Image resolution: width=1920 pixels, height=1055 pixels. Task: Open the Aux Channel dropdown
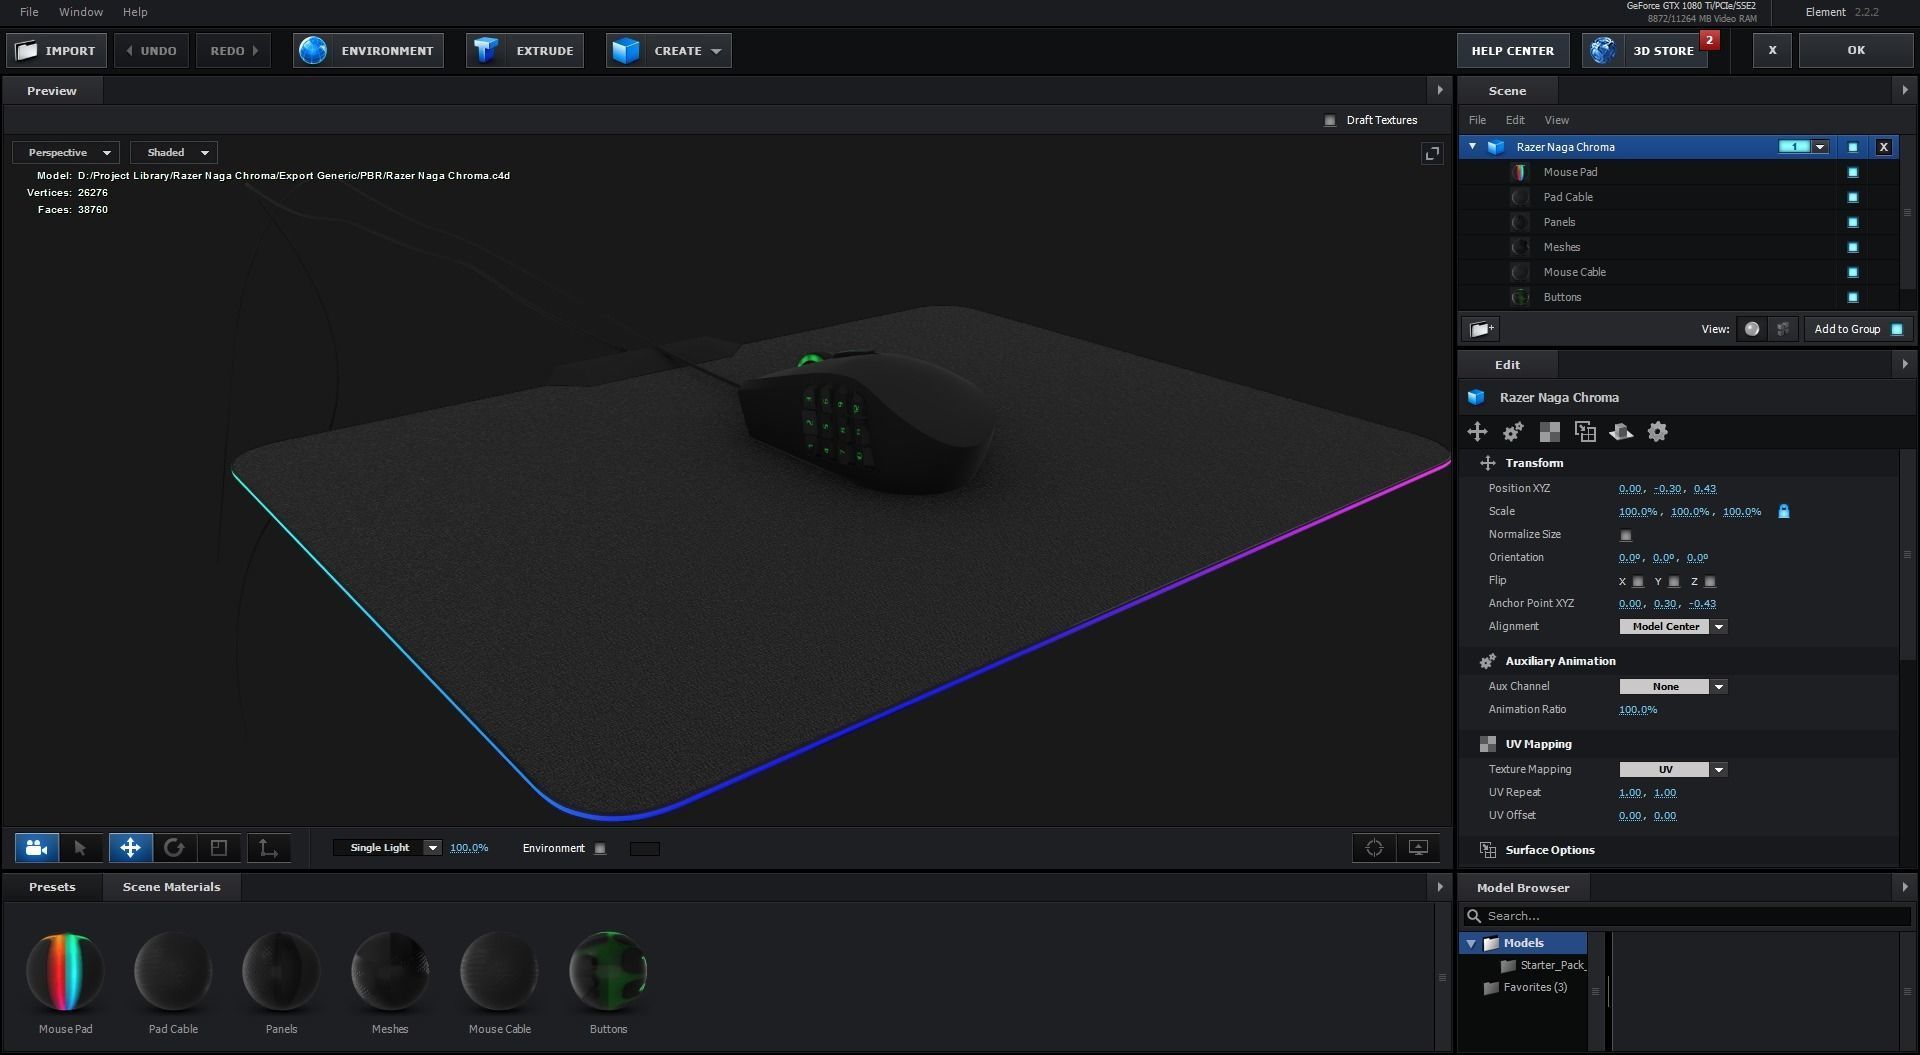(1673, 687)
